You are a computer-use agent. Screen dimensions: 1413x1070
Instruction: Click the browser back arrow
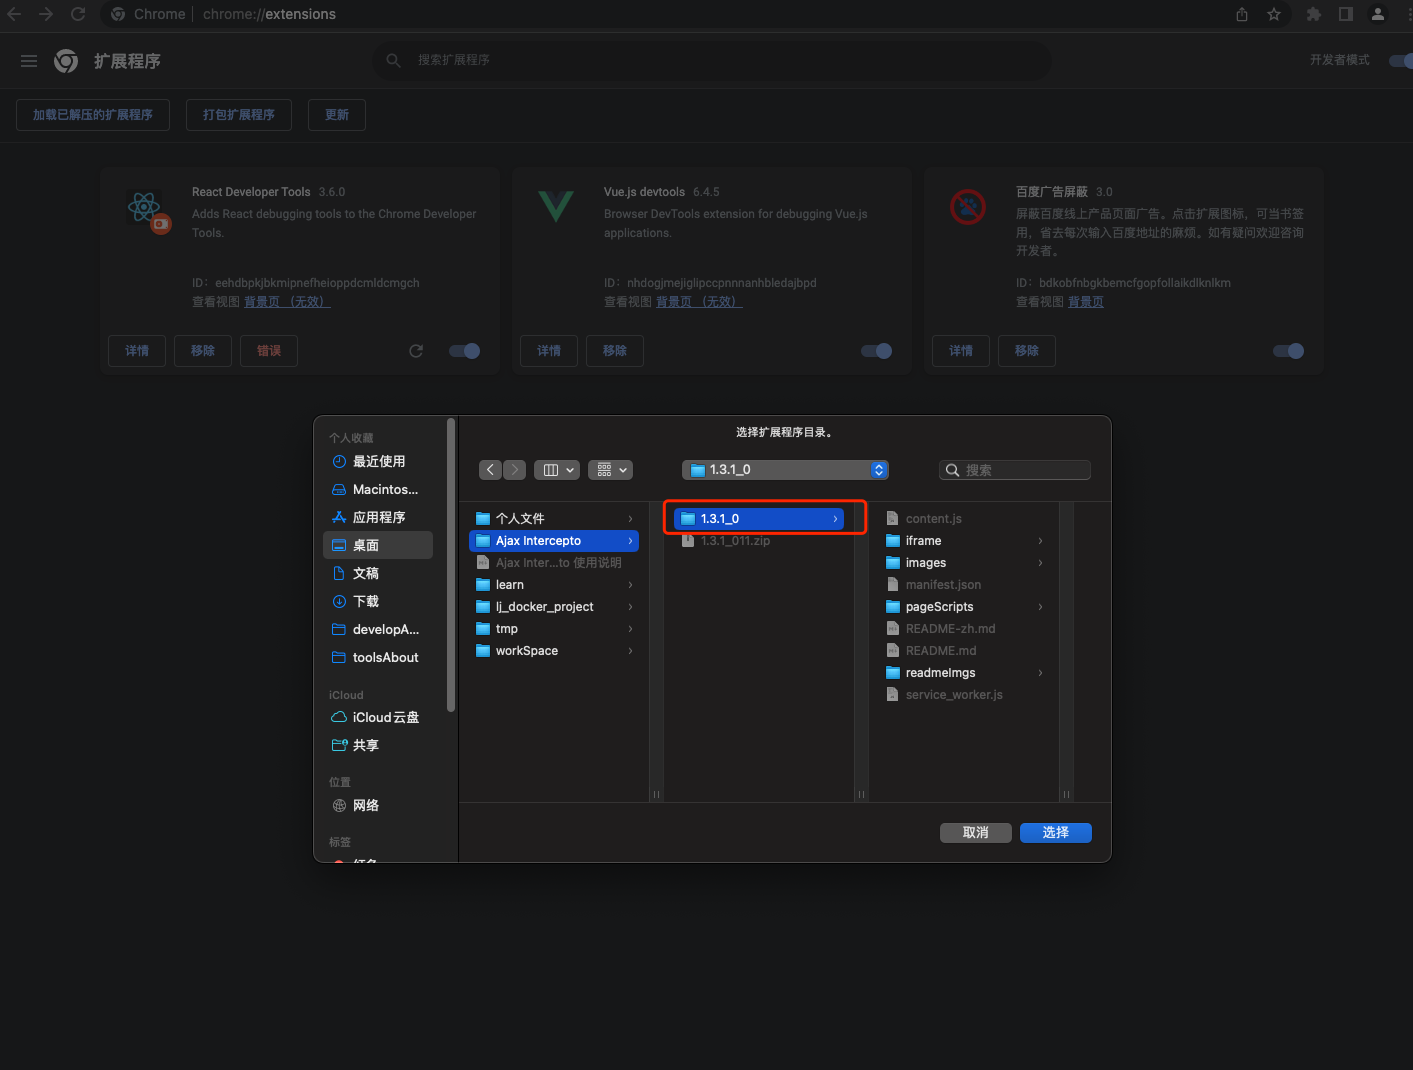pyautogui.click(x=14, y=14)
